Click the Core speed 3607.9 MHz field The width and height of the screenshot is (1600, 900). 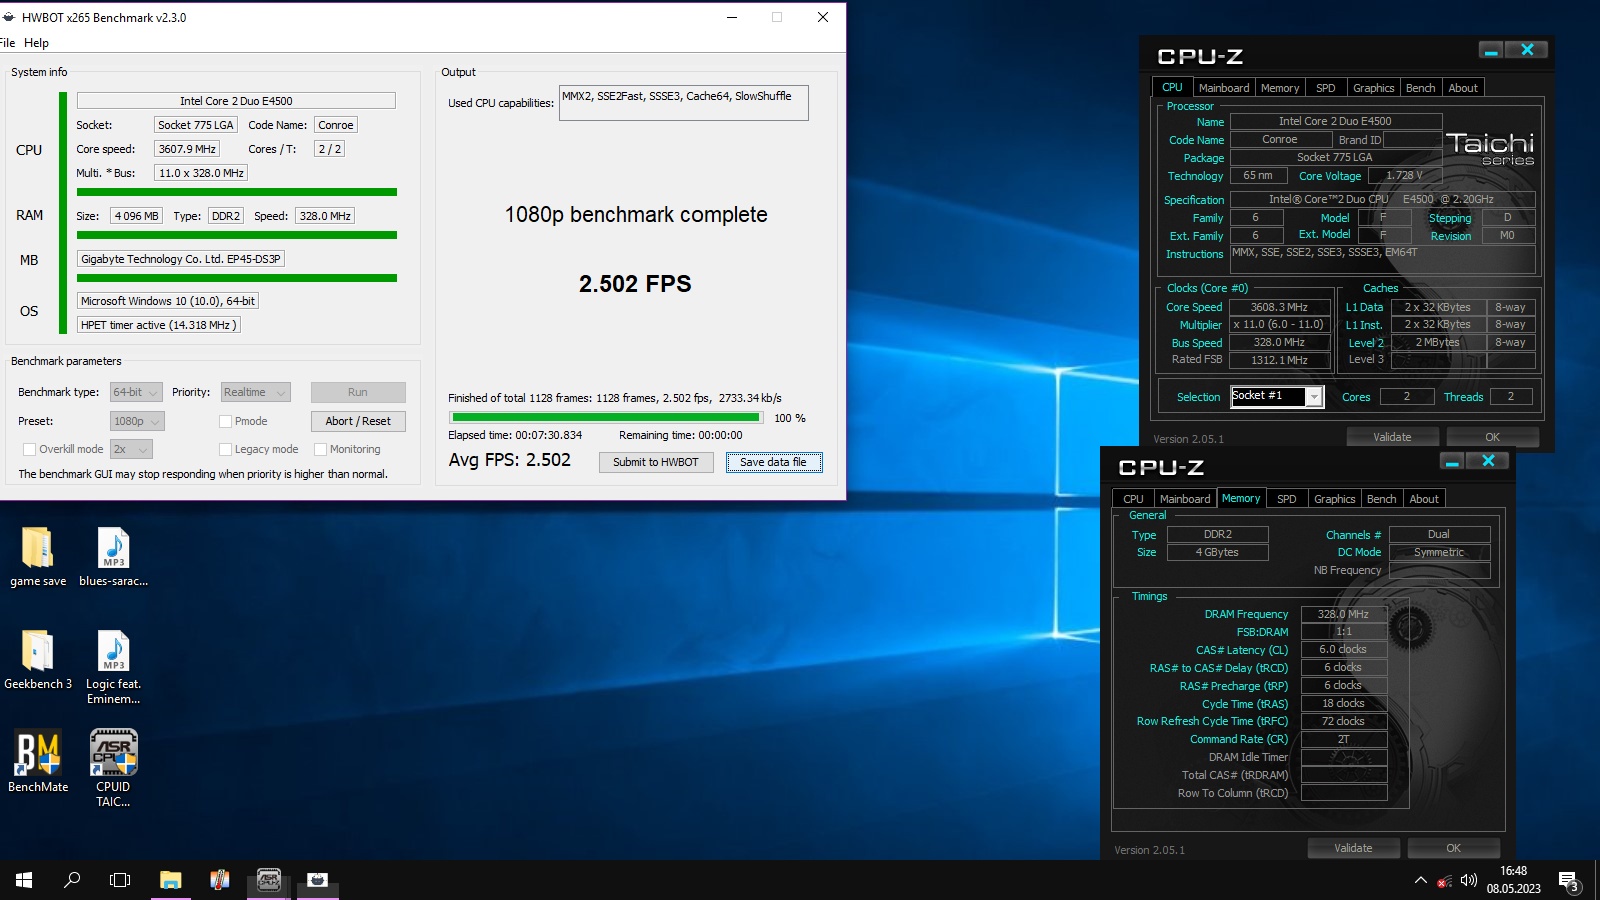click(x=187, y=149)
